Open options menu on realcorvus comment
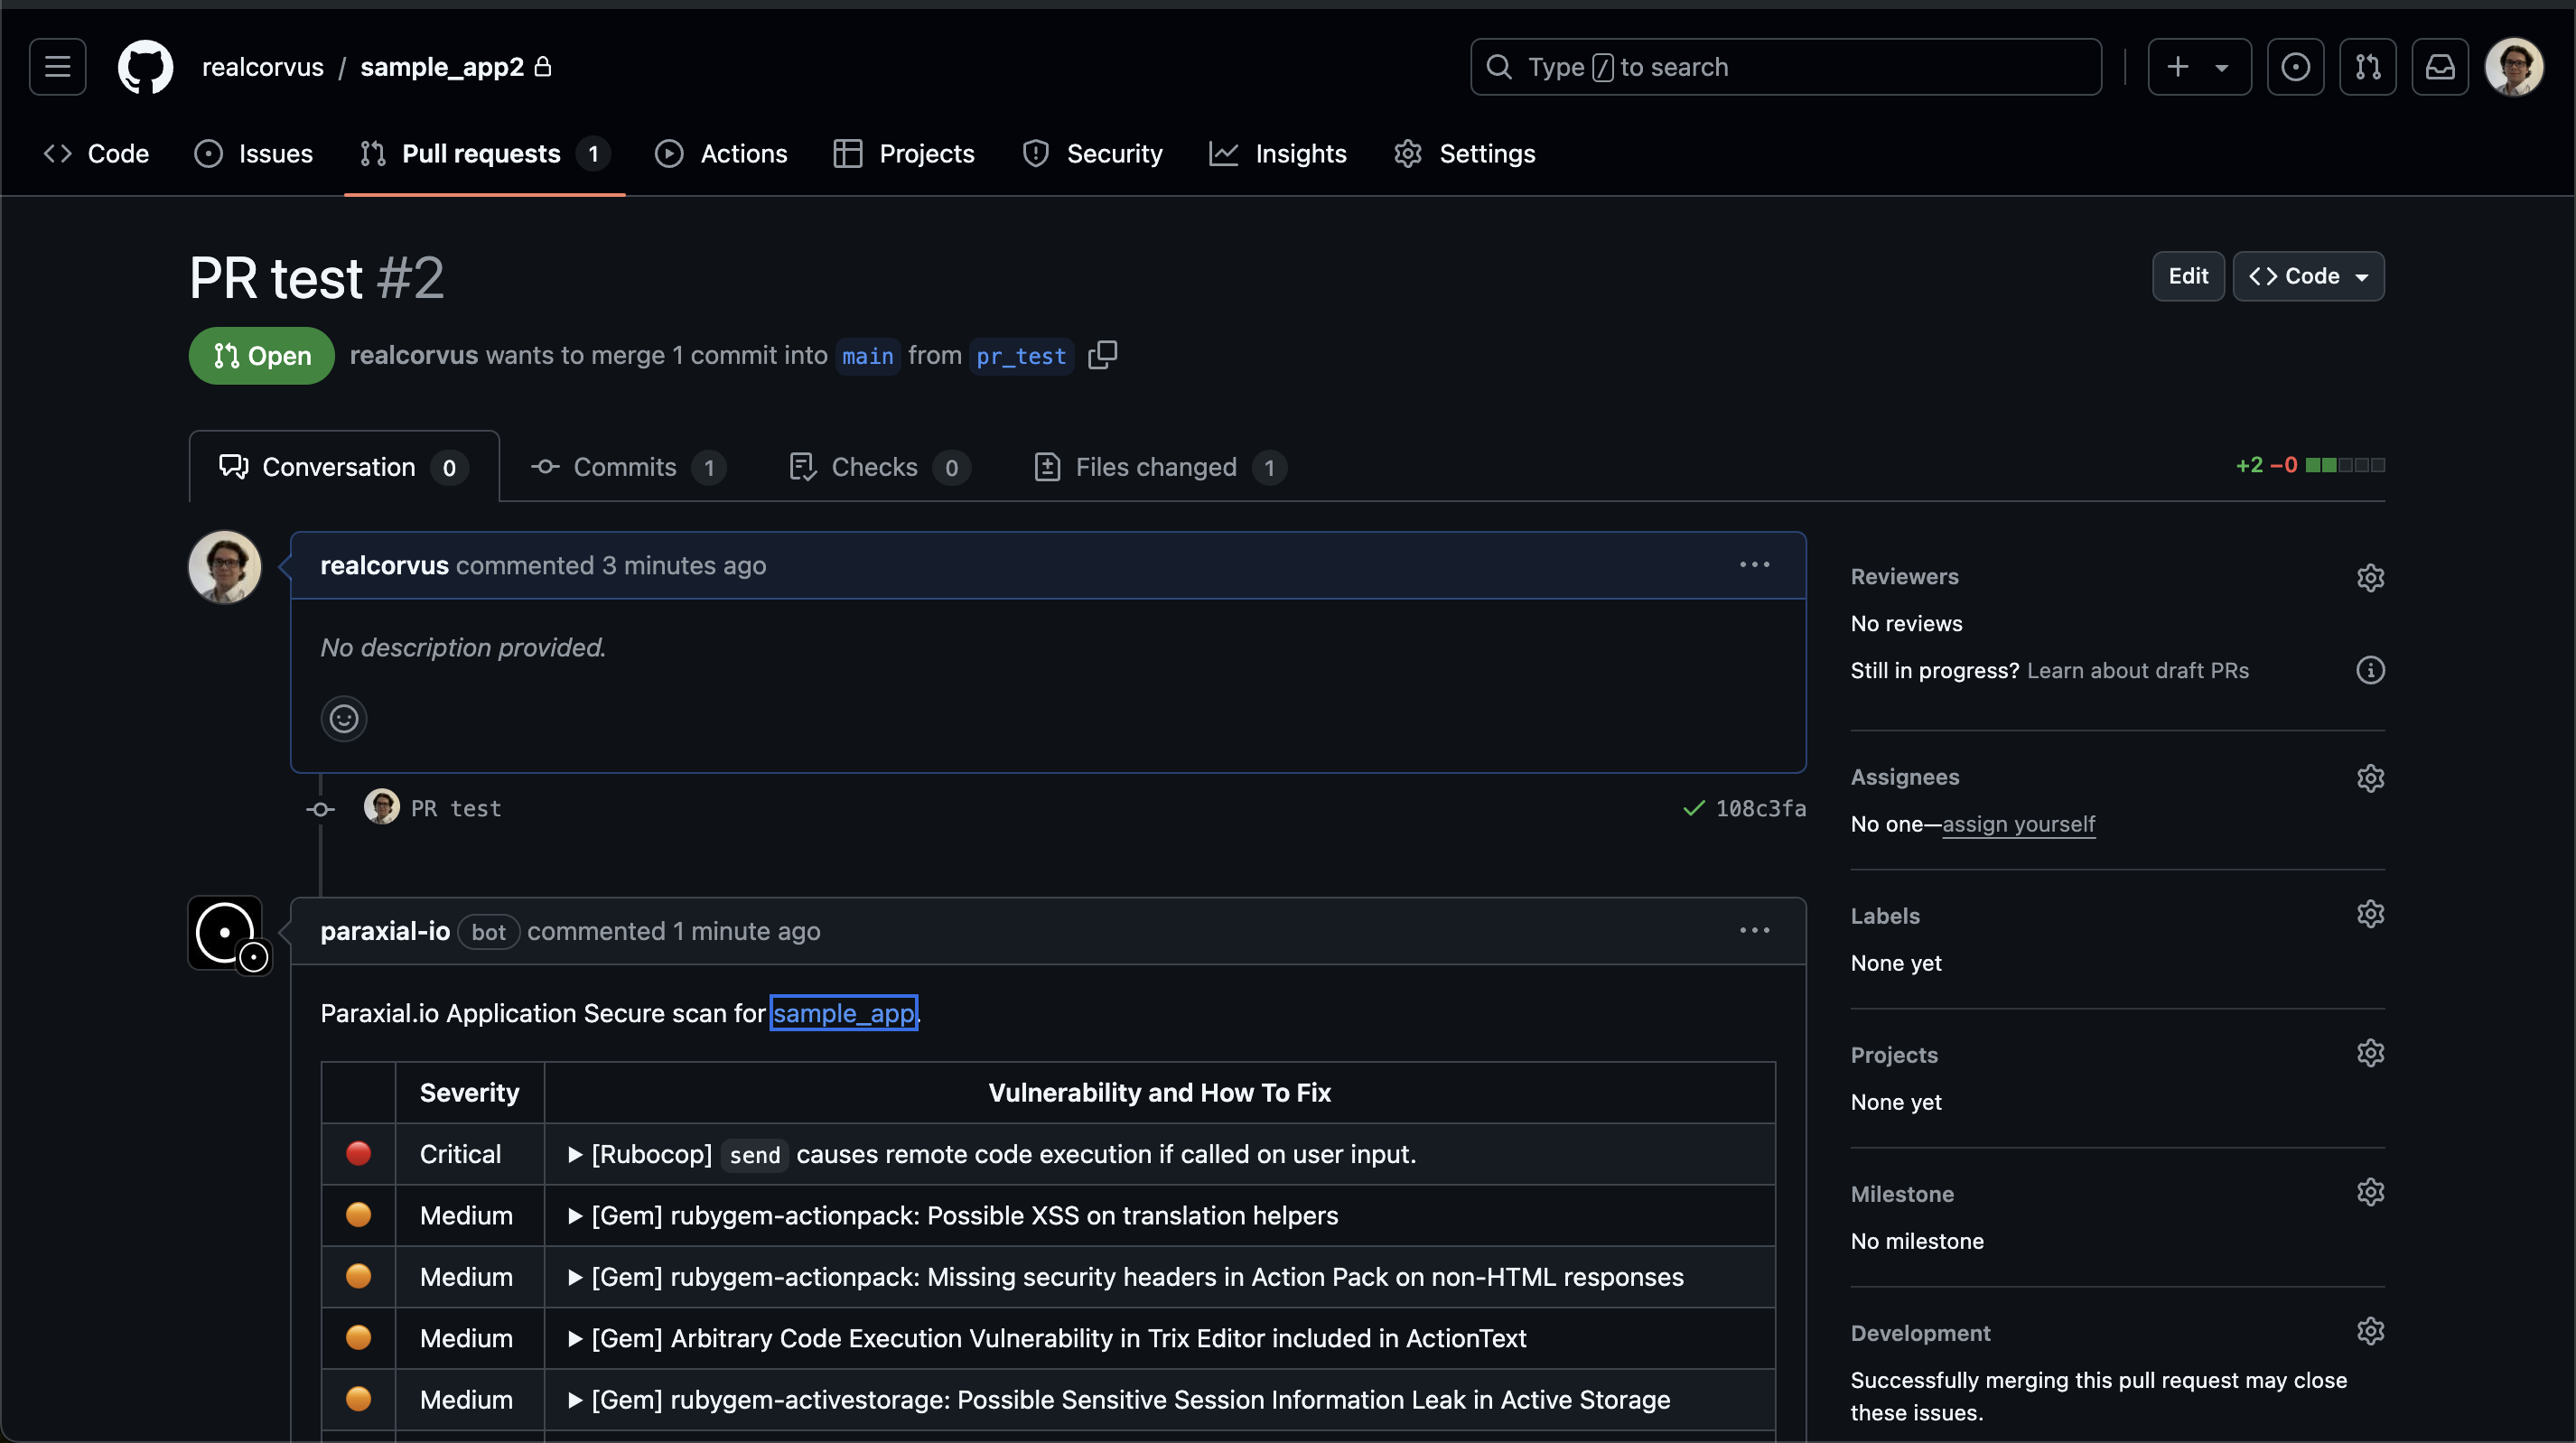 click(x=1754, y=565)
